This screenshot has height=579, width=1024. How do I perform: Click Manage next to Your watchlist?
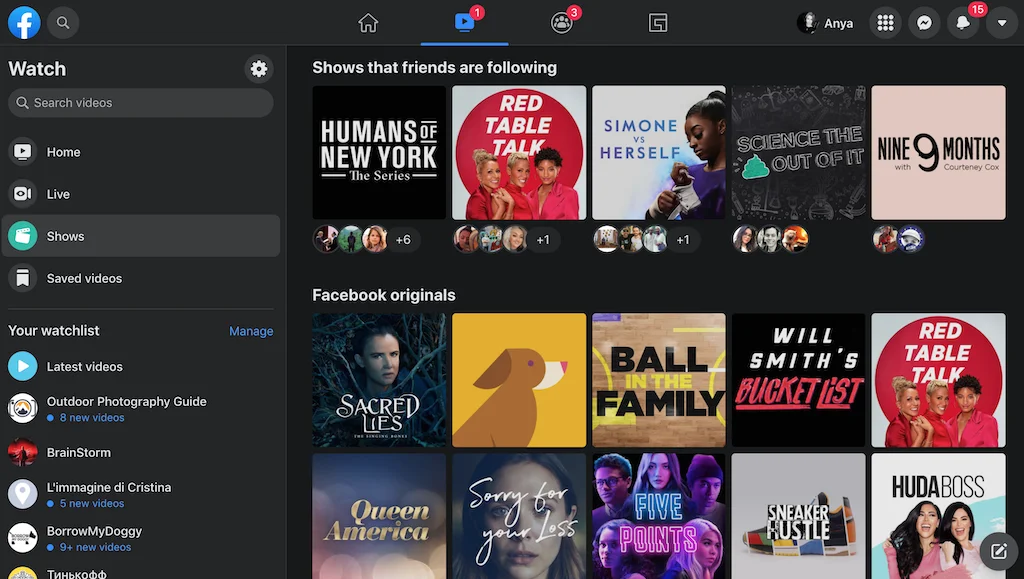click(251, 331)
